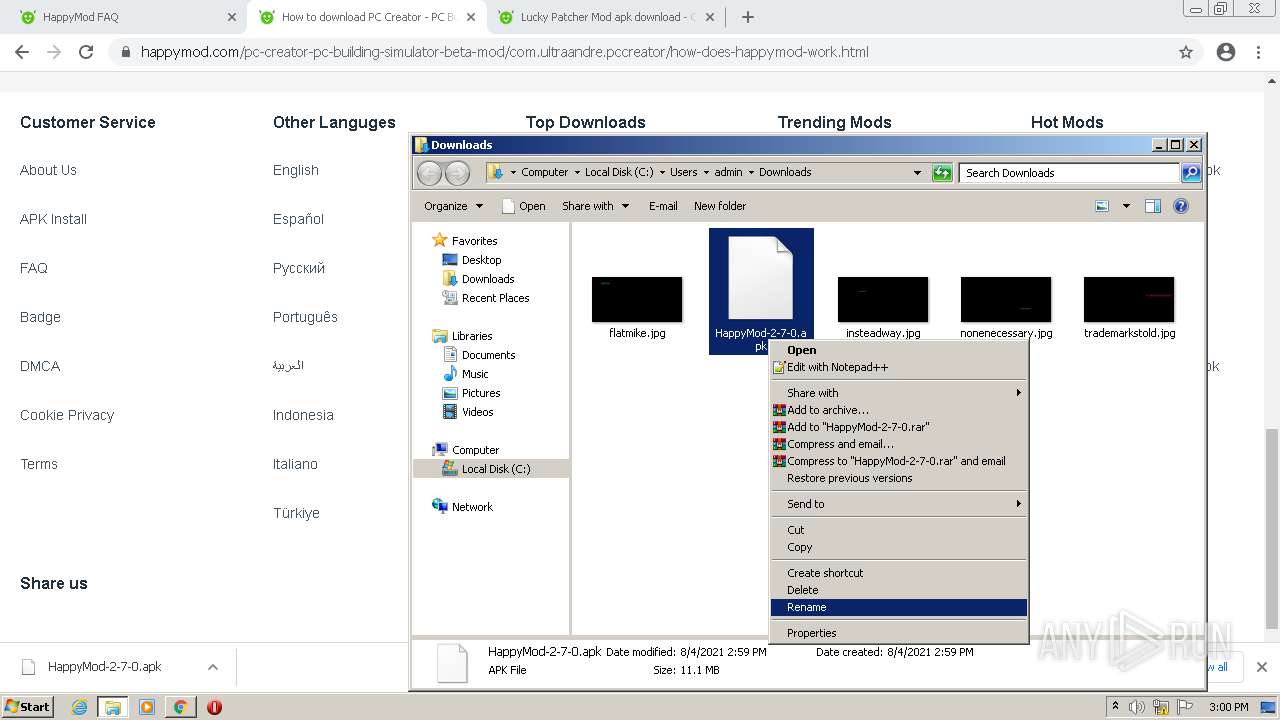Open a new Chrome tab

tap(747, 17)
